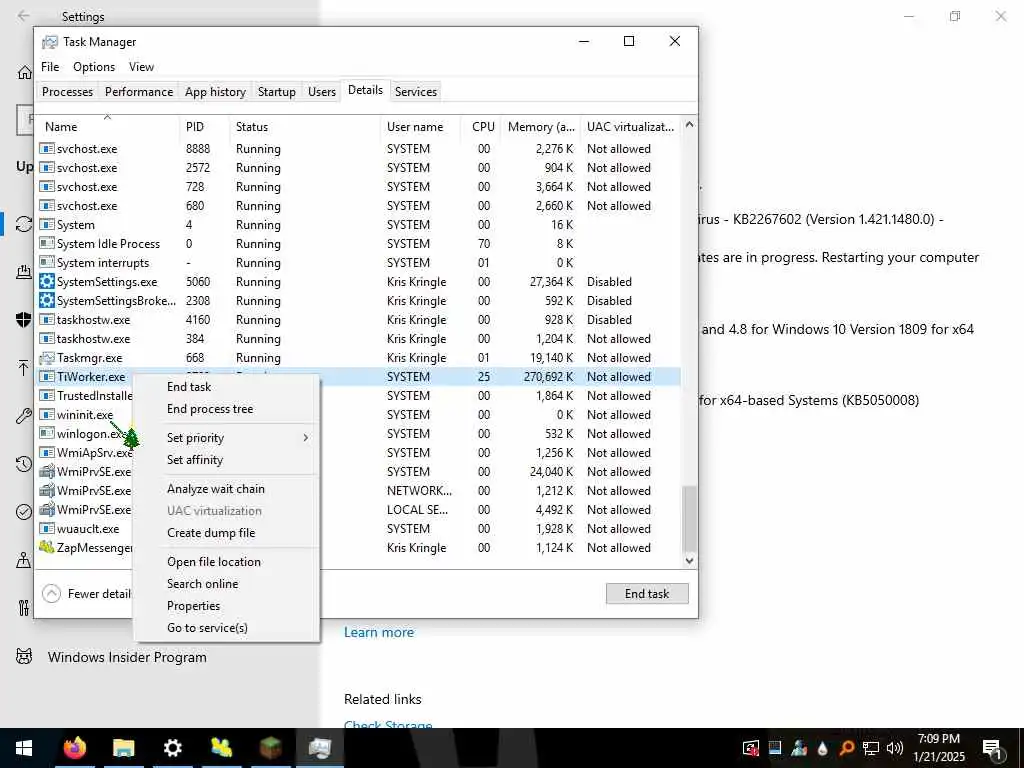Select Search online in context menu

(202, 584)
